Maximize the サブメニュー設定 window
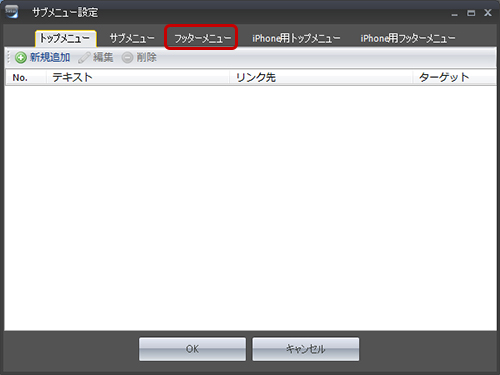The width and height of the screenshot is (500, 375). 471,13
